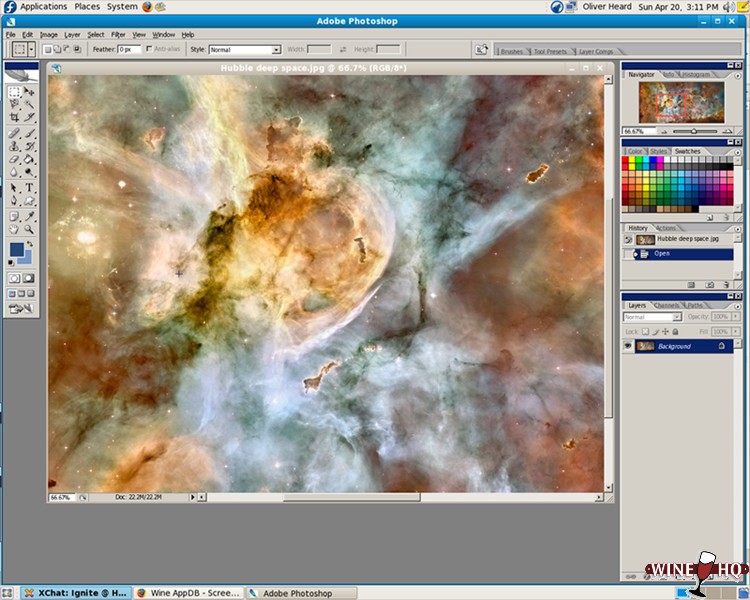The width and height of the screenshot is (750, 600).
Task: Switch to the Actions tab
Action: [x=666, y=228]
